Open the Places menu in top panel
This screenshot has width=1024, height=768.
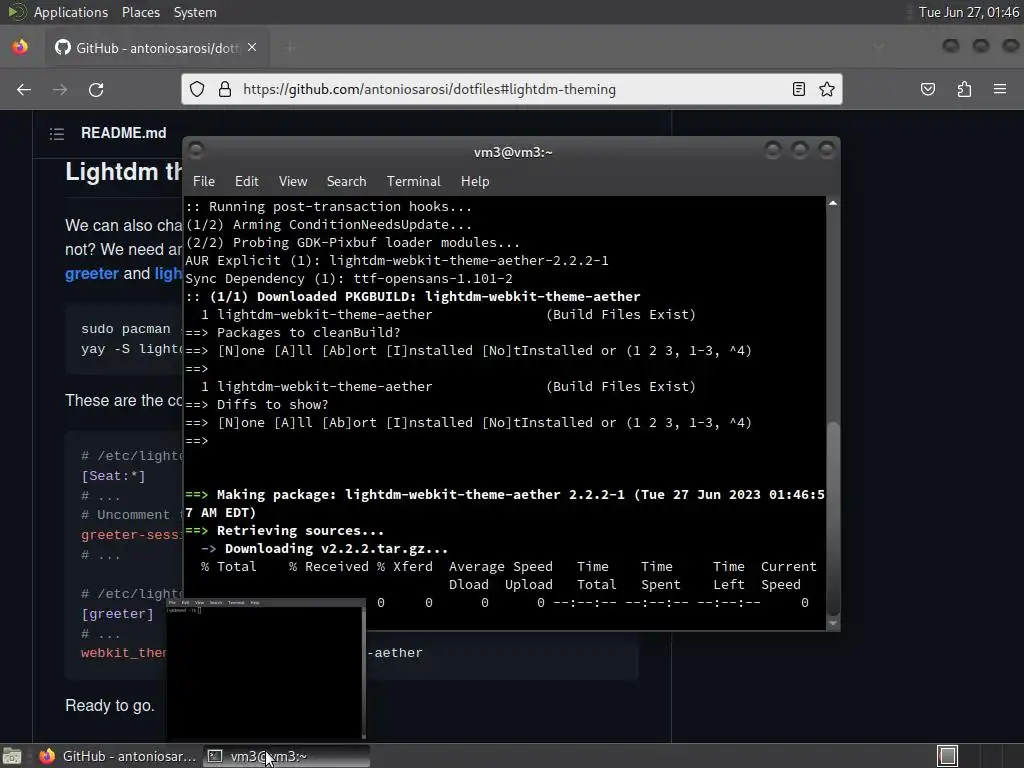pyautogui.click(x=140, y=12)
